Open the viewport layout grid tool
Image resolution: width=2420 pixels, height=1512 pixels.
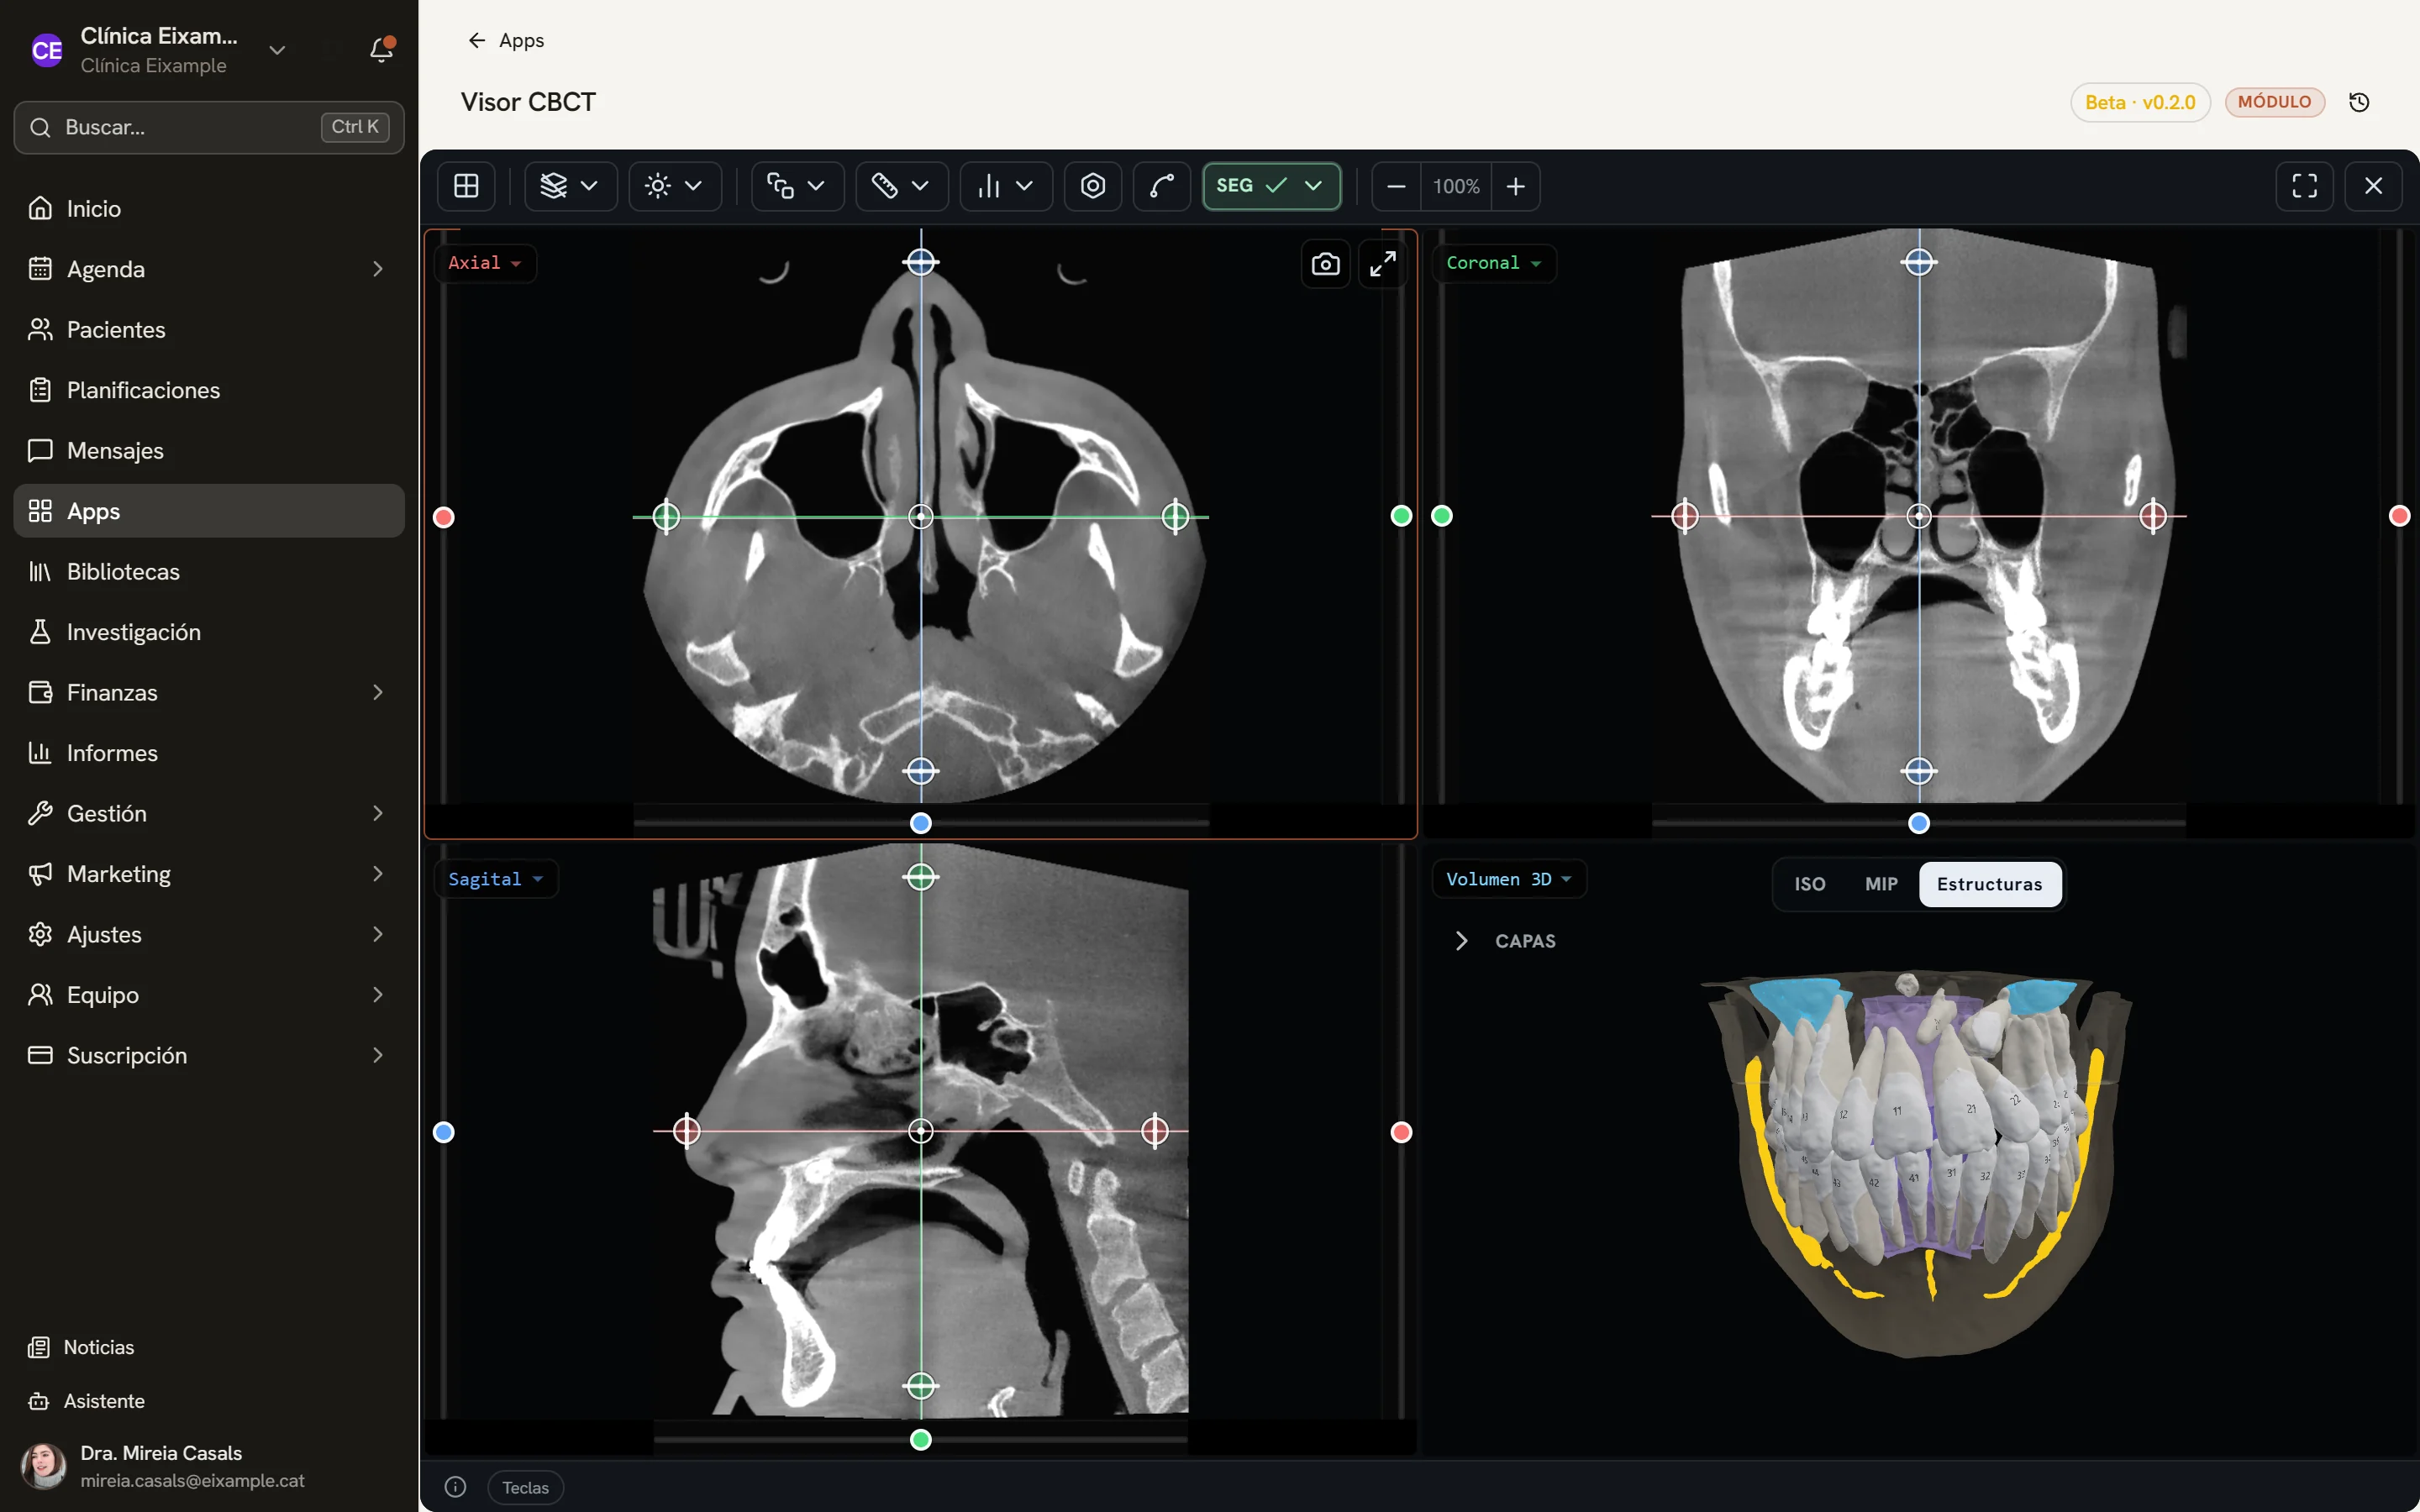(x=466, y=186)
